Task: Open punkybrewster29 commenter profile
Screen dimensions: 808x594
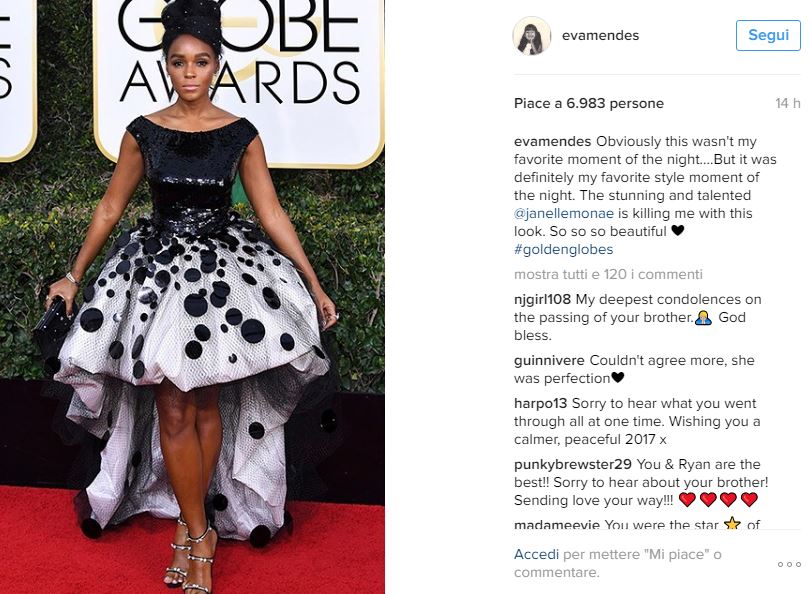Action: [x=573, y=464]
